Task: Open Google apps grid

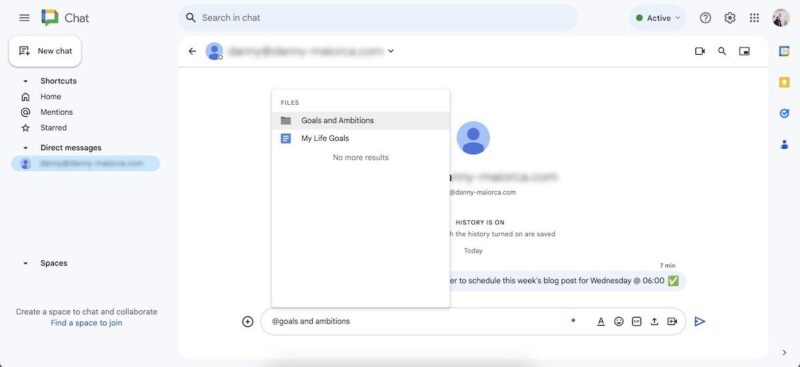Action: point(754,18)
